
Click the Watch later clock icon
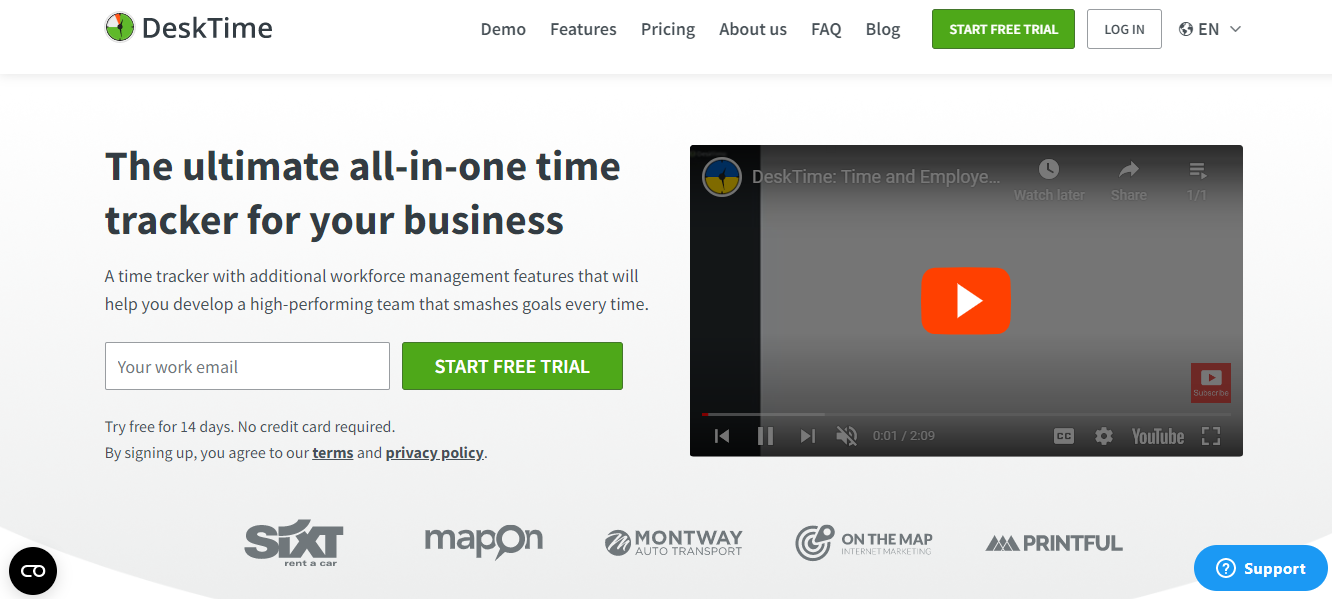[x=1049, y=169]
